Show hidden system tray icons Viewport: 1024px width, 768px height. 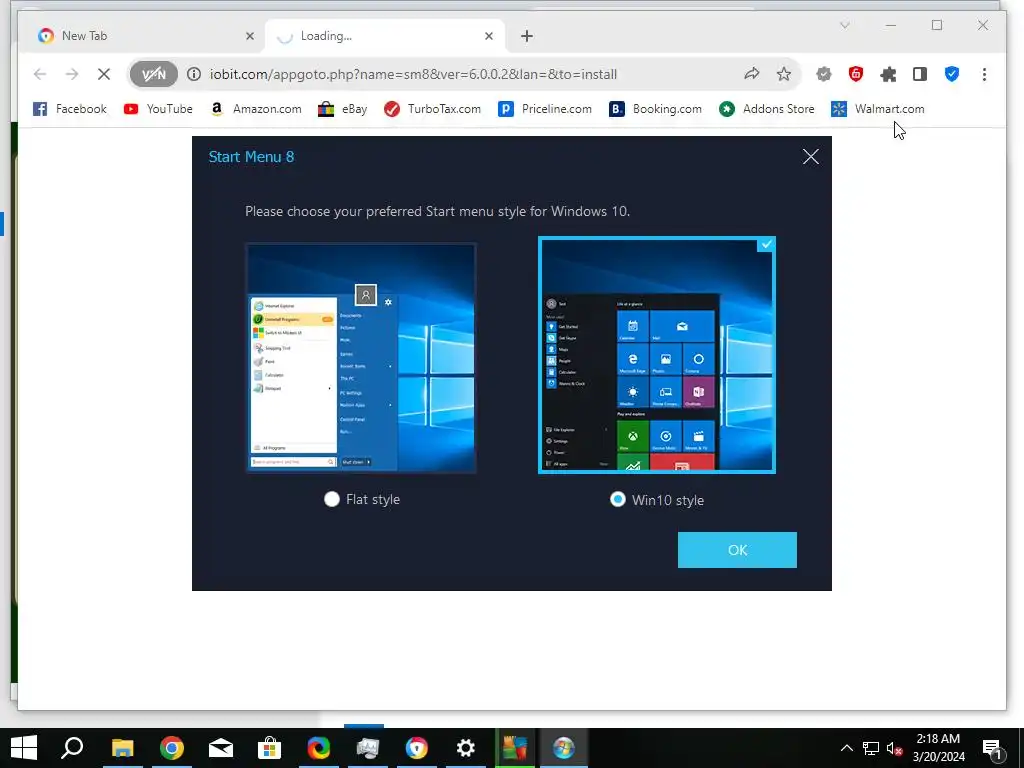[x=846, y=748]
